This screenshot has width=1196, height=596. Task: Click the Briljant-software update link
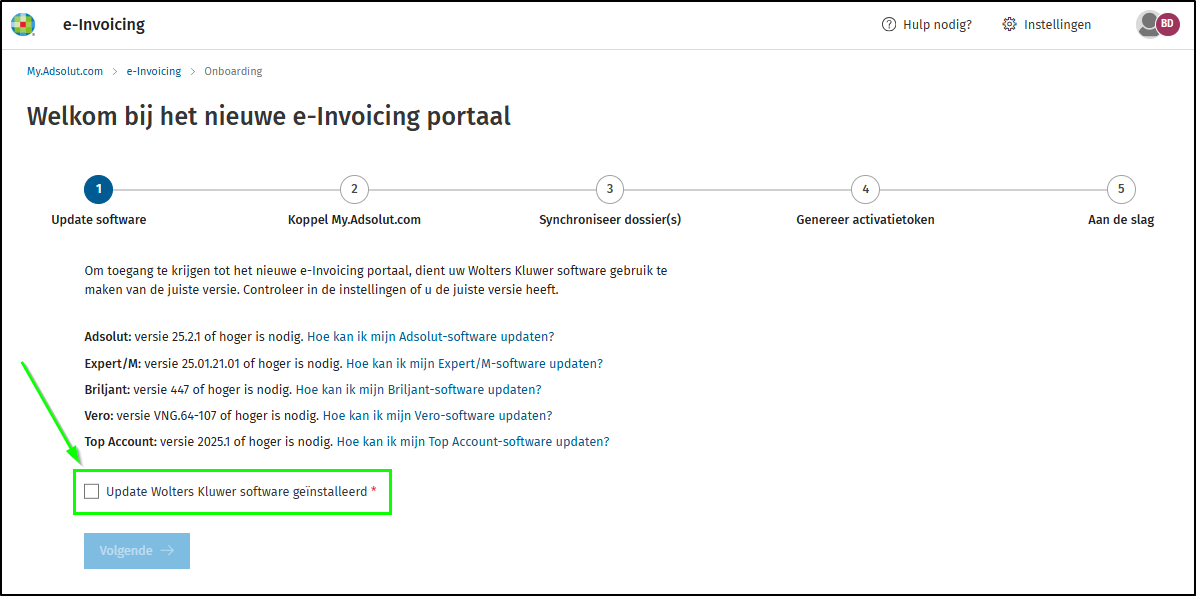click(418, 389)
